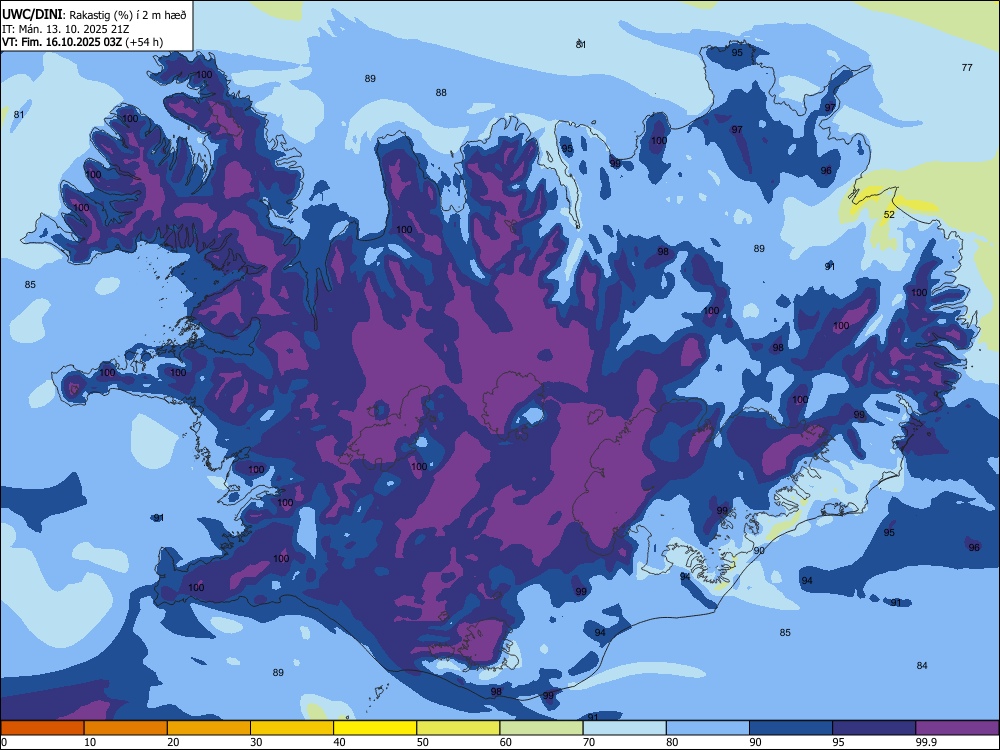Click the dark navy 95–99.9 legend swatch
The image size is (1000, 750).
874,728
